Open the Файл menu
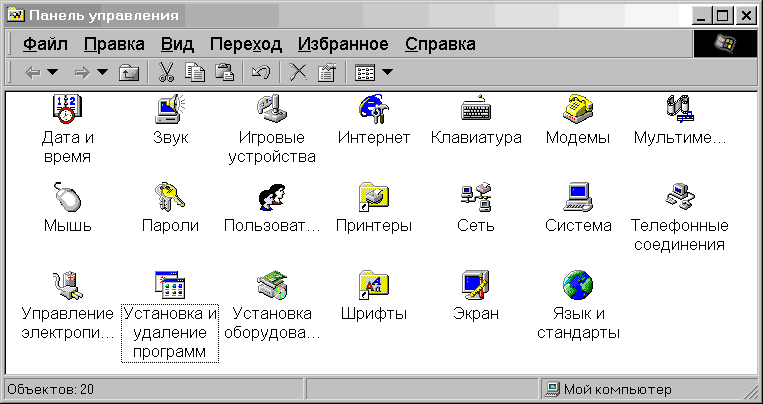The height and width of the screenshot is (404, 763). 45,44
